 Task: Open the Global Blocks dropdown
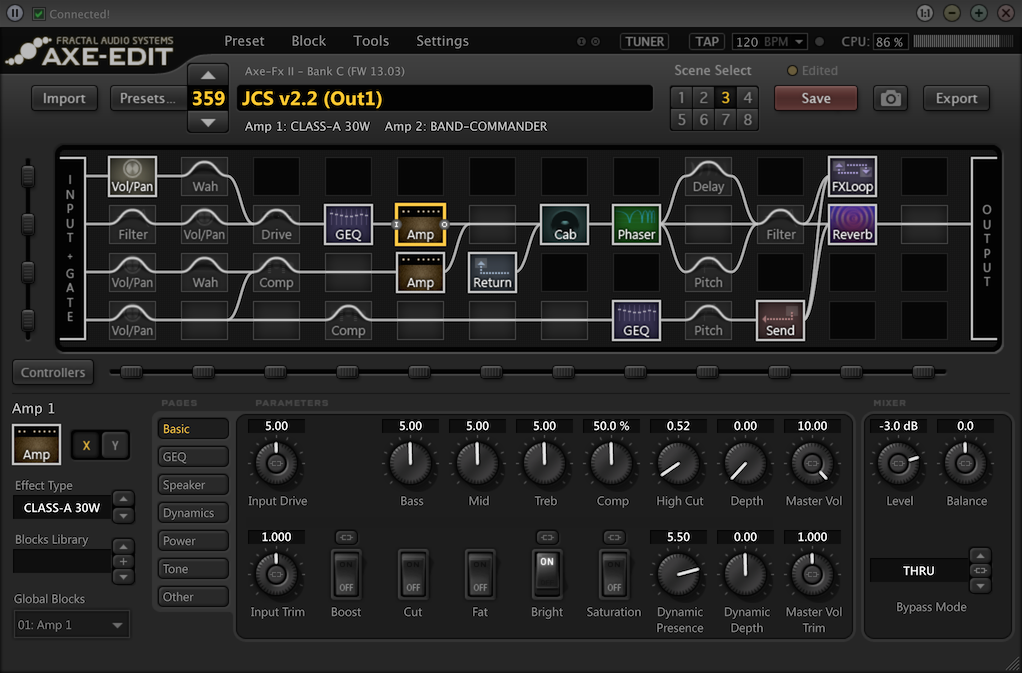pos(72,625)
